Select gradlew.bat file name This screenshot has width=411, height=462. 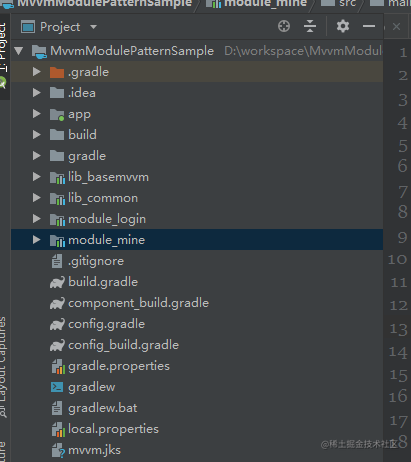click(103, 408)
